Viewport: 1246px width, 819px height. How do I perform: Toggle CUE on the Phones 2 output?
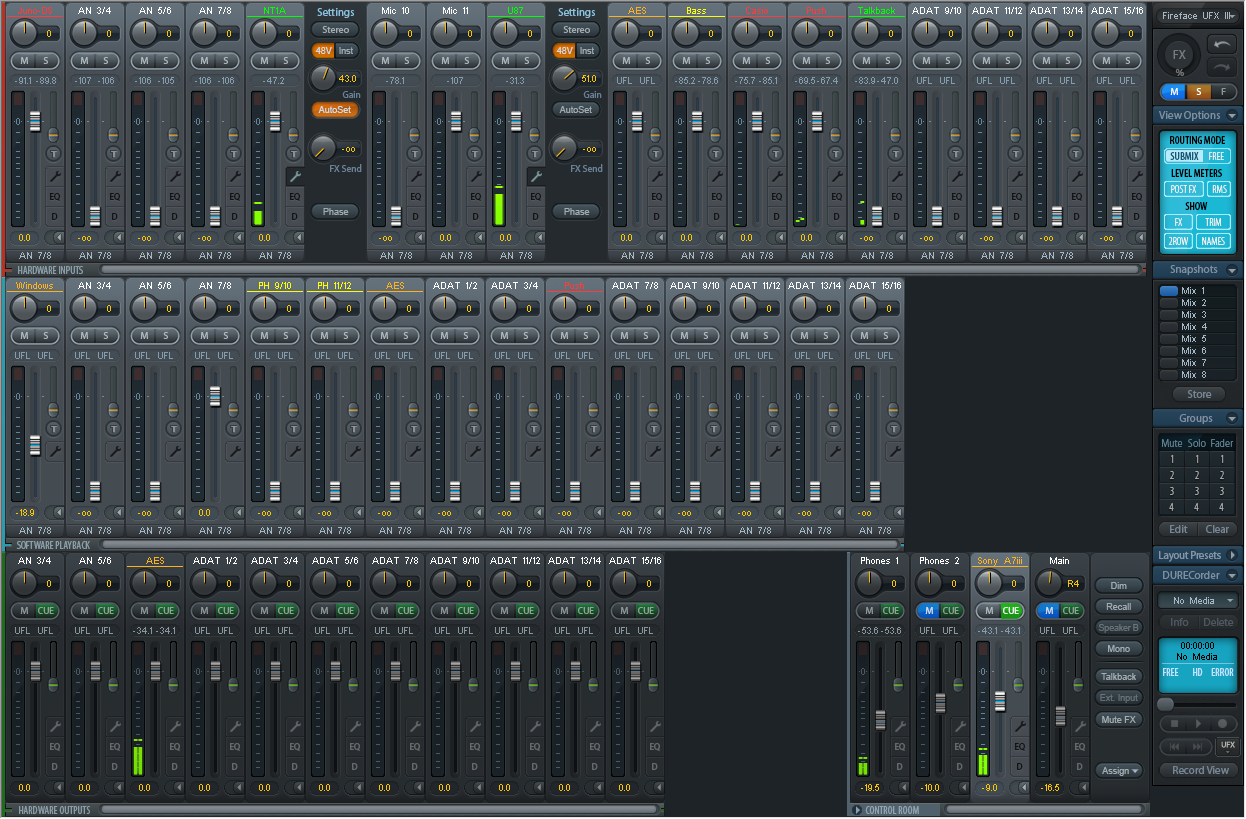point(950,610)
